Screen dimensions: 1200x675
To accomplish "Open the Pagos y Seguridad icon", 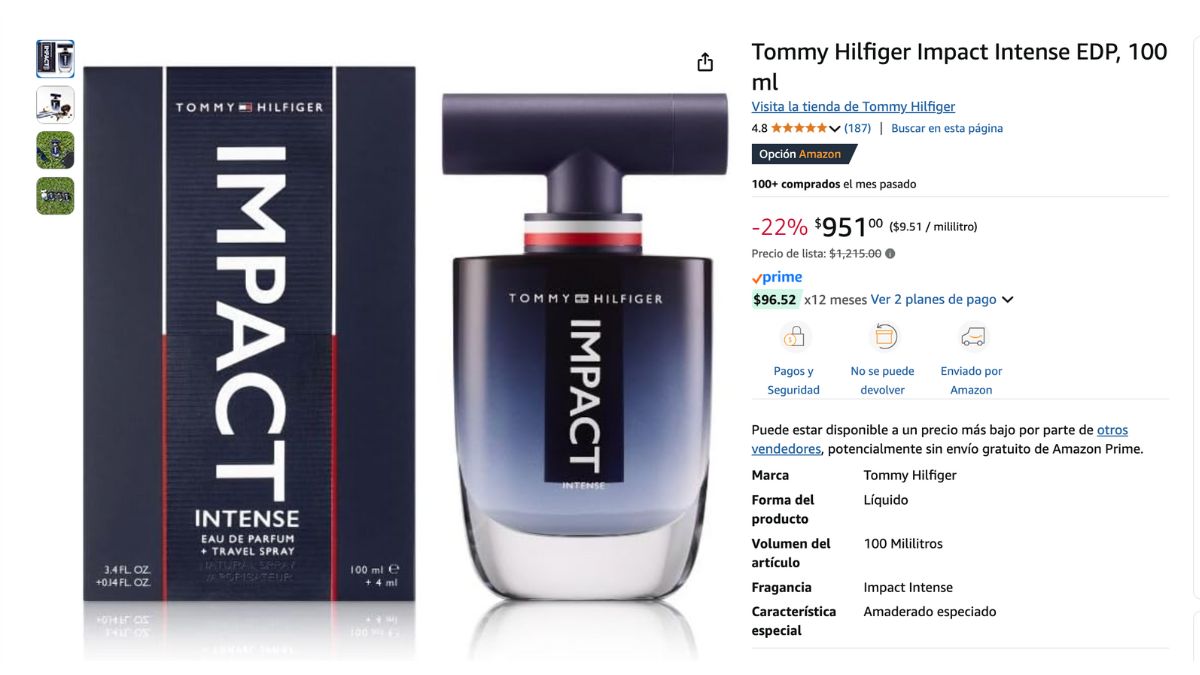I will pyautogui.click(x=794, y=337).
